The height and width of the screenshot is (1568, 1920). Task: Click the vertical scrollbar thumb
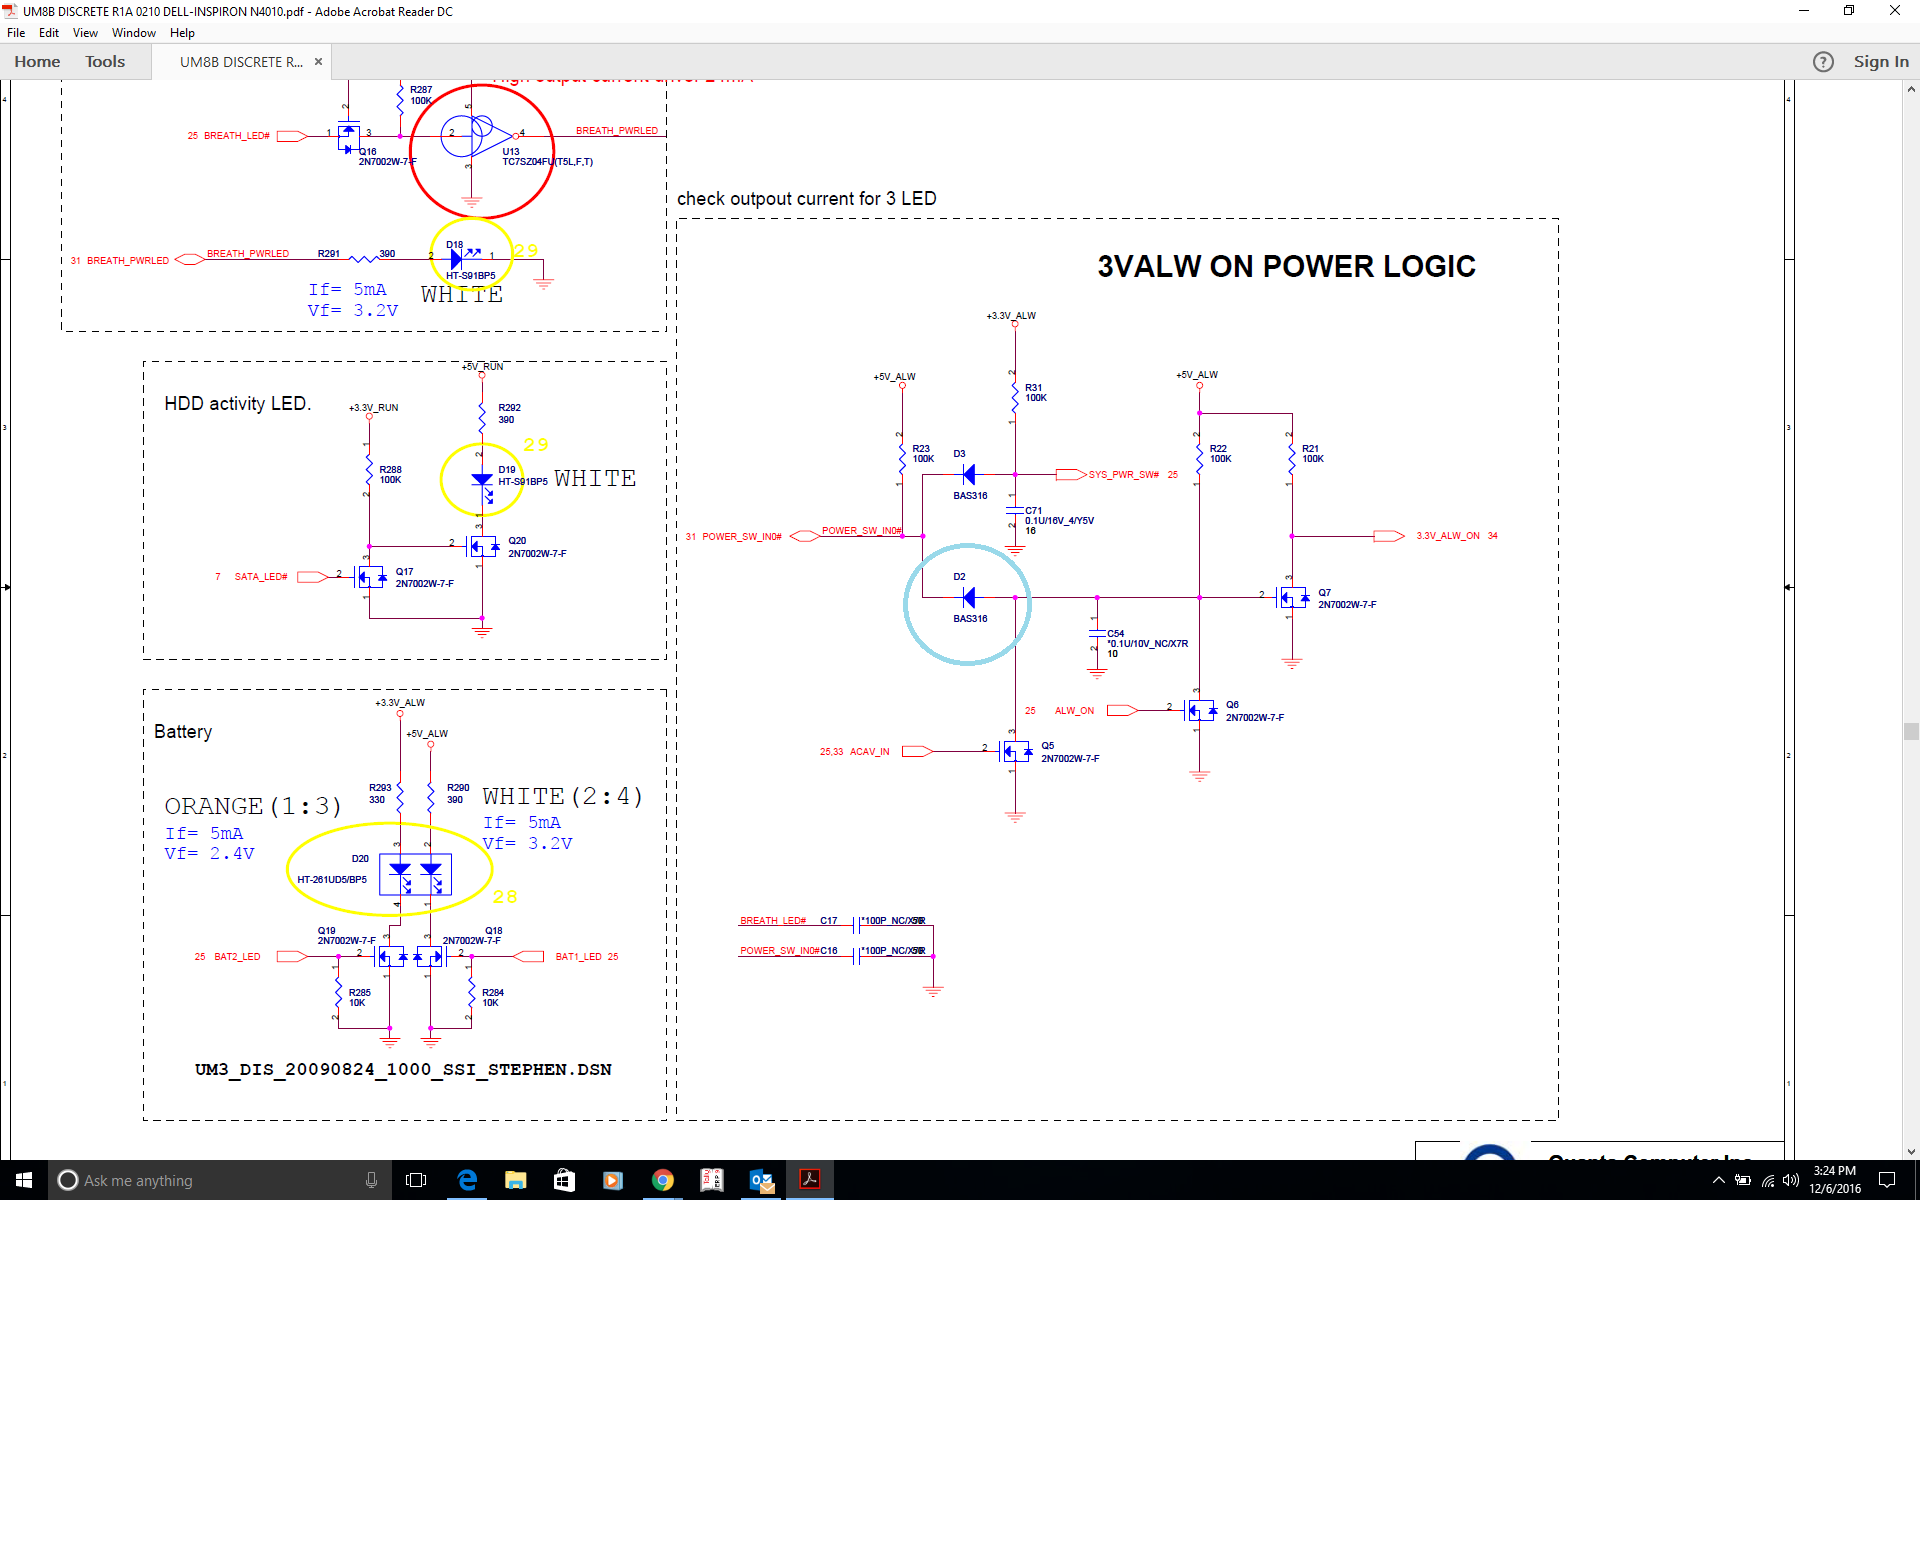pos(1911,731)
